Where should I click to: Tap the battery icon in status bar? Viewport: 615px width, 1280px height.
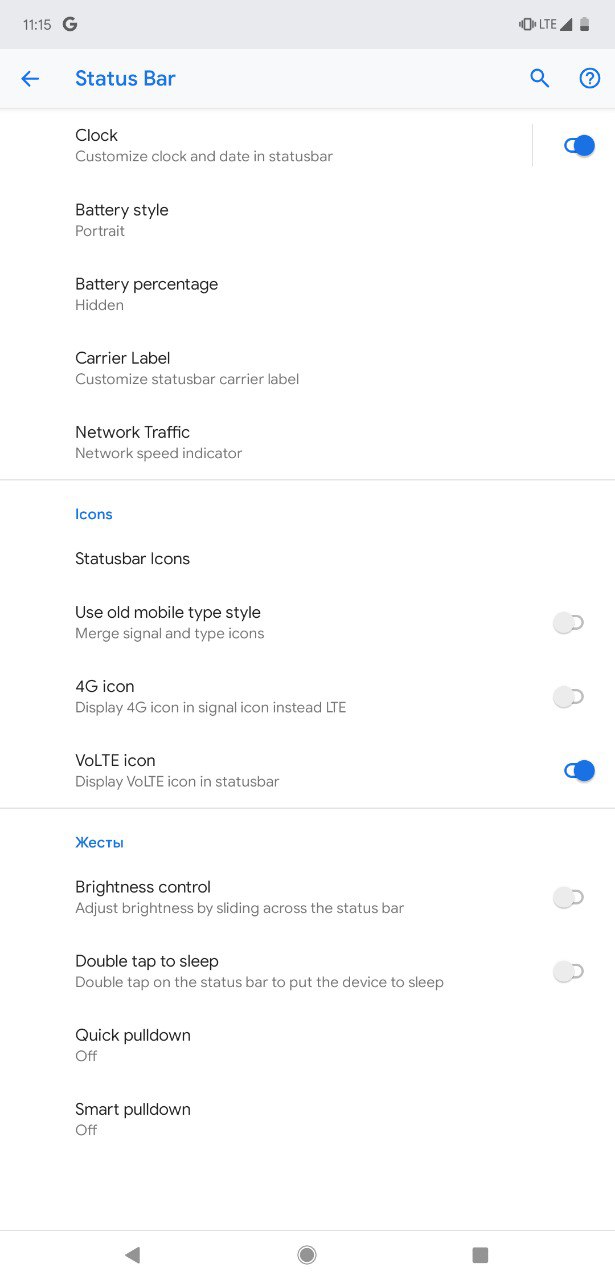click(584, 24)
